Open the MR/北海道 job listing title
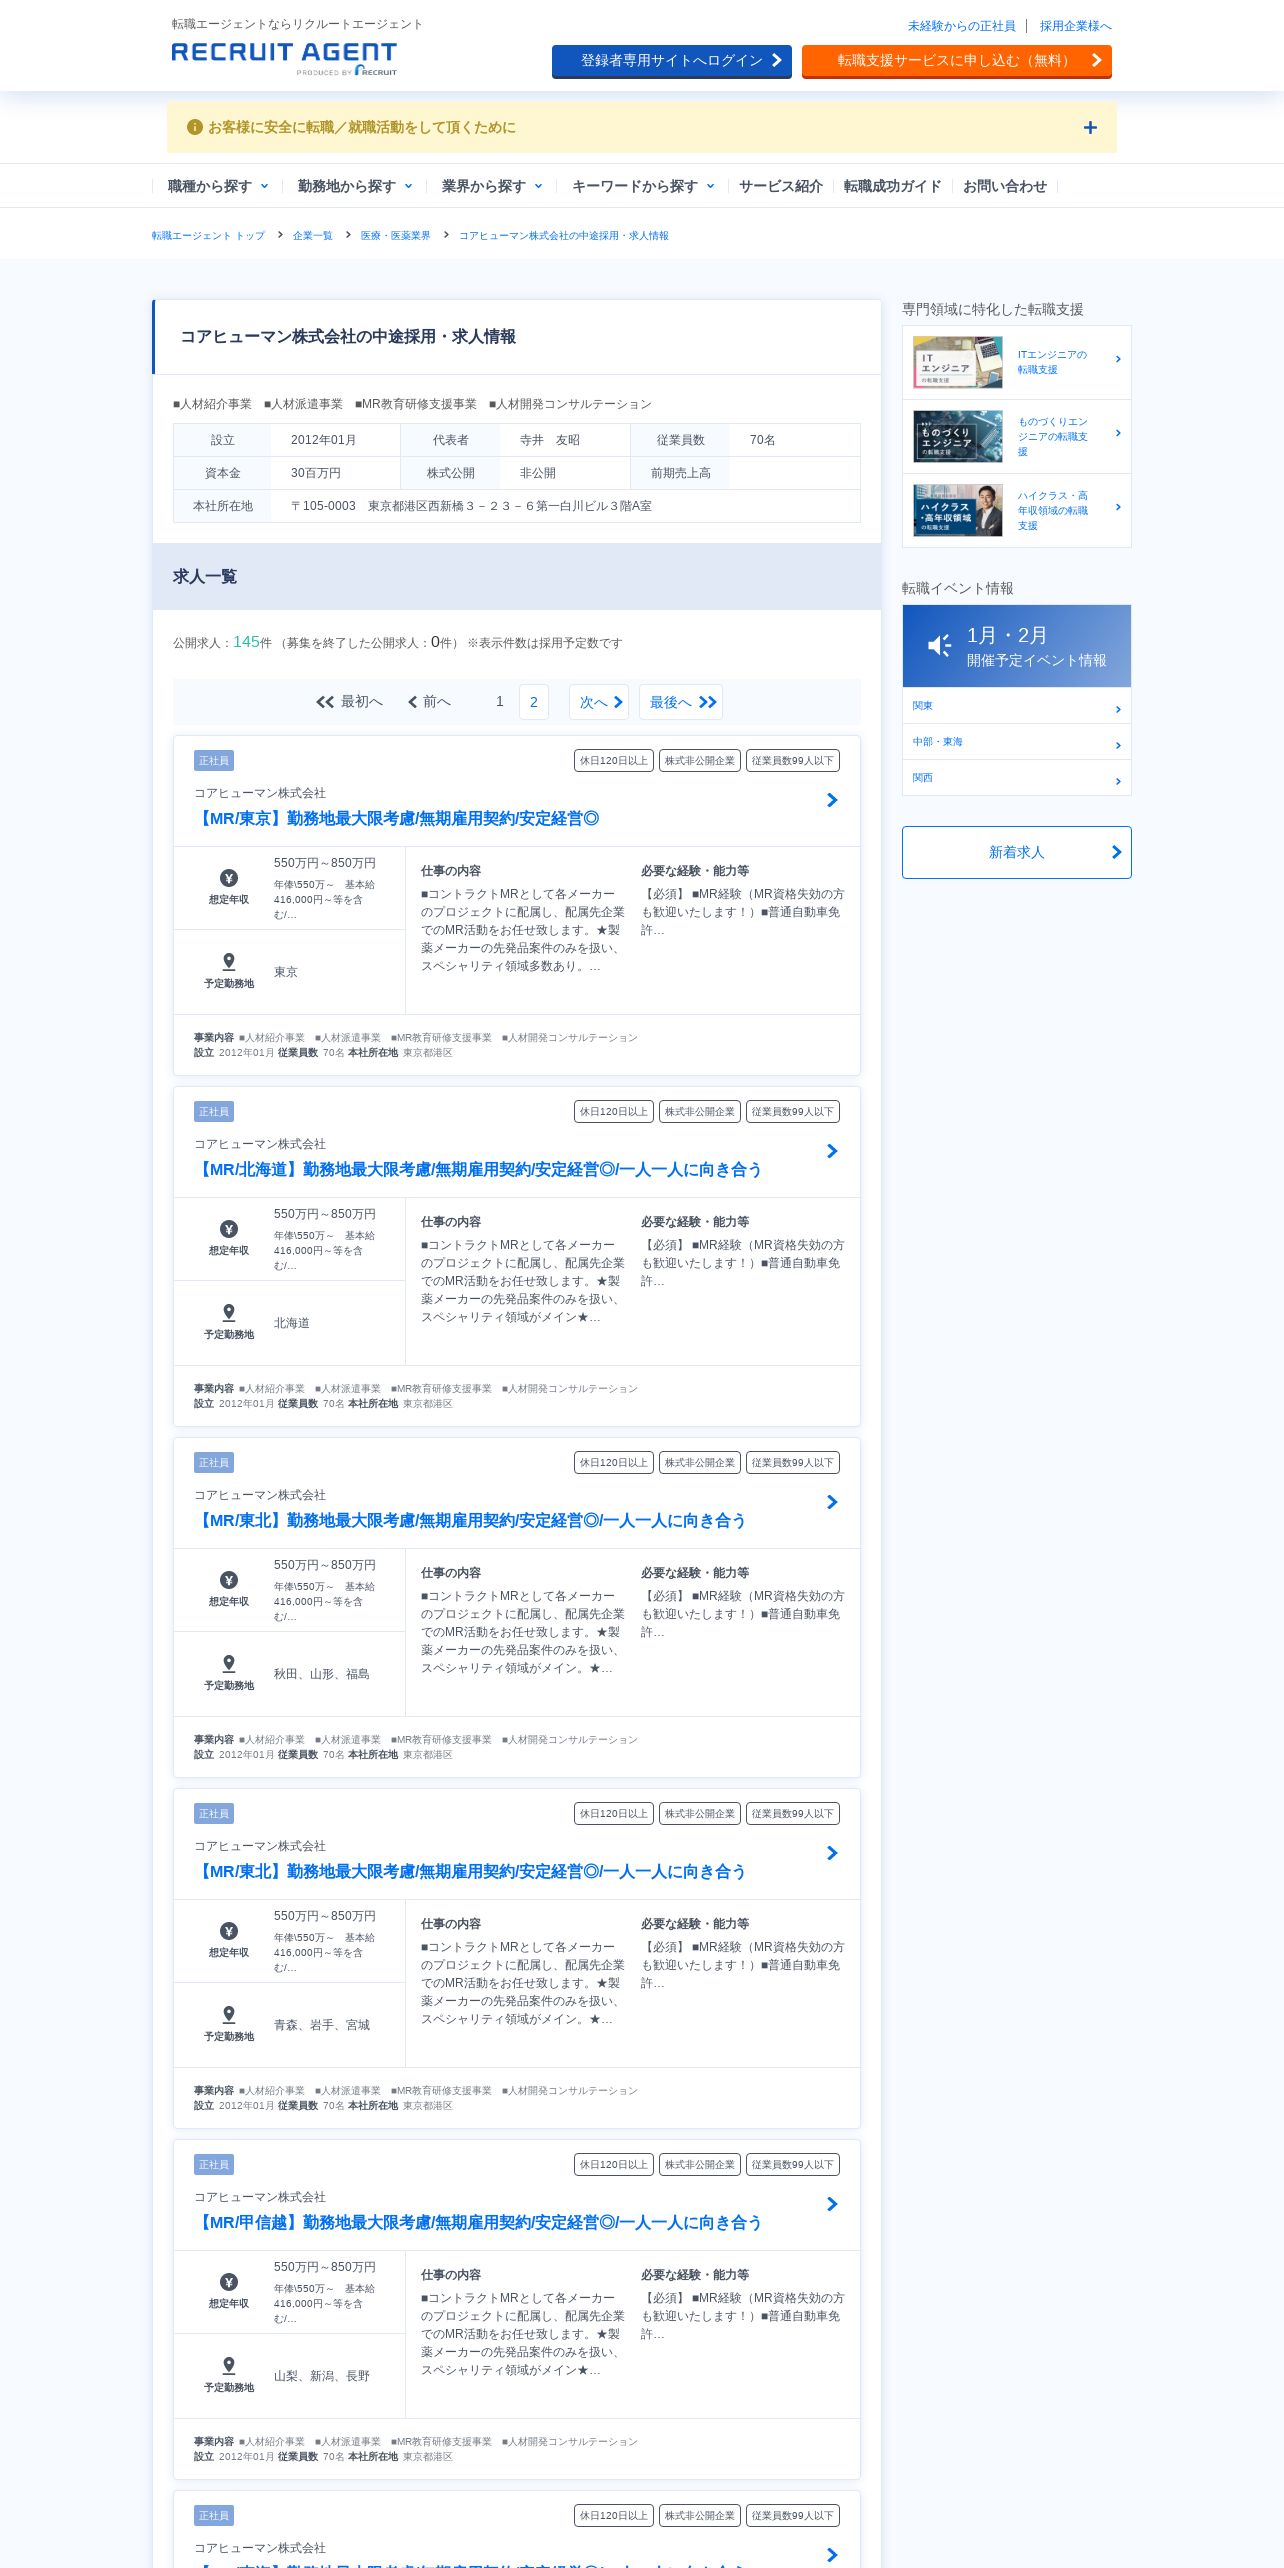The width and height of the screenshot is (1284, 2568). (x=478, y=1169)
